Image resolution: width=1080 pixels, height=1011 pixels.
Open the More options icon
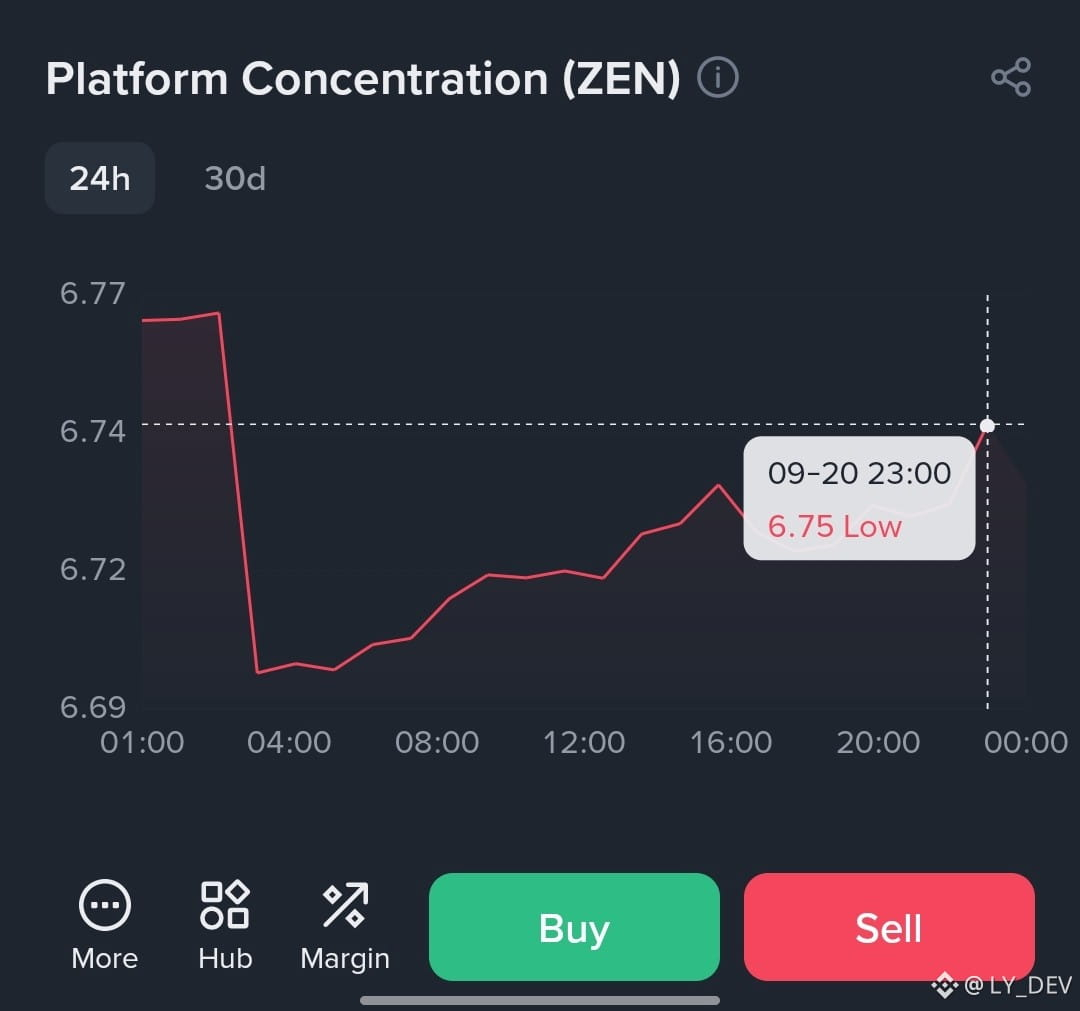pos(105,905)
